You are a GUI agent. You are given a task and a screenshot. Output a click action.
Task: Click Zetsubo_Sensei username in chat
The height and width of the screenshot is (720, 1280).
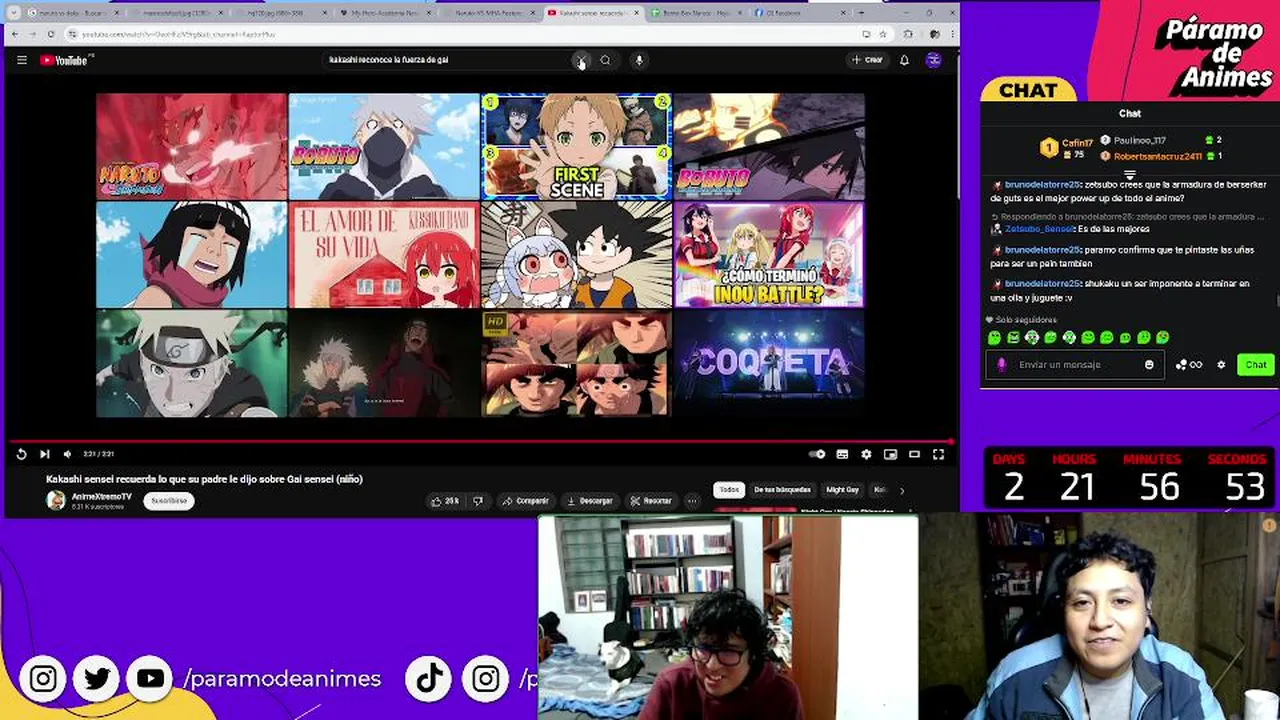point(1040,229)
